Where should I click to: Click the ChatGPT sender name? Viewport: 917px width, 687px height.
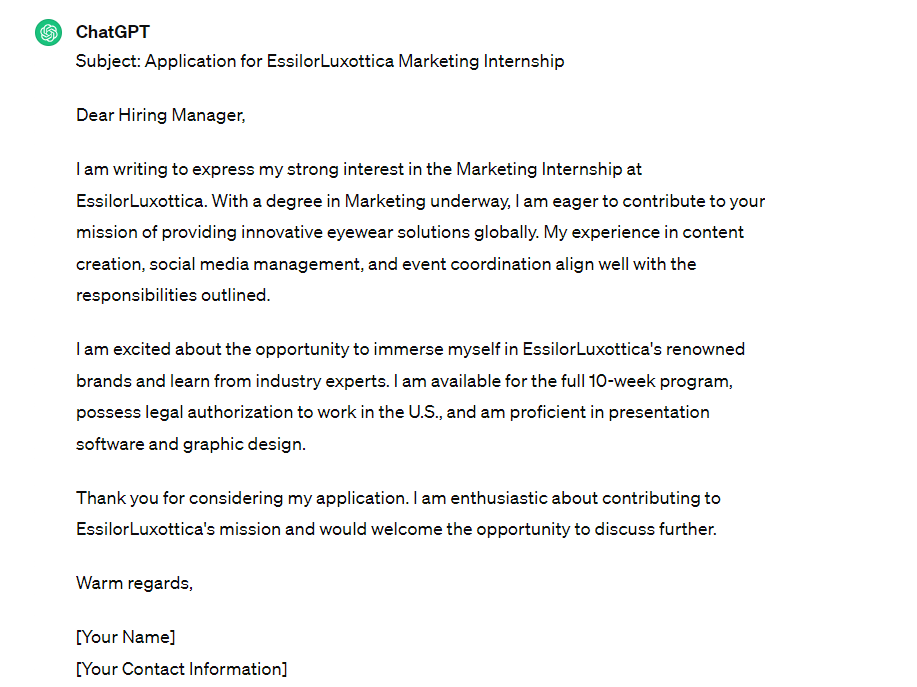[x=113, y=32]
